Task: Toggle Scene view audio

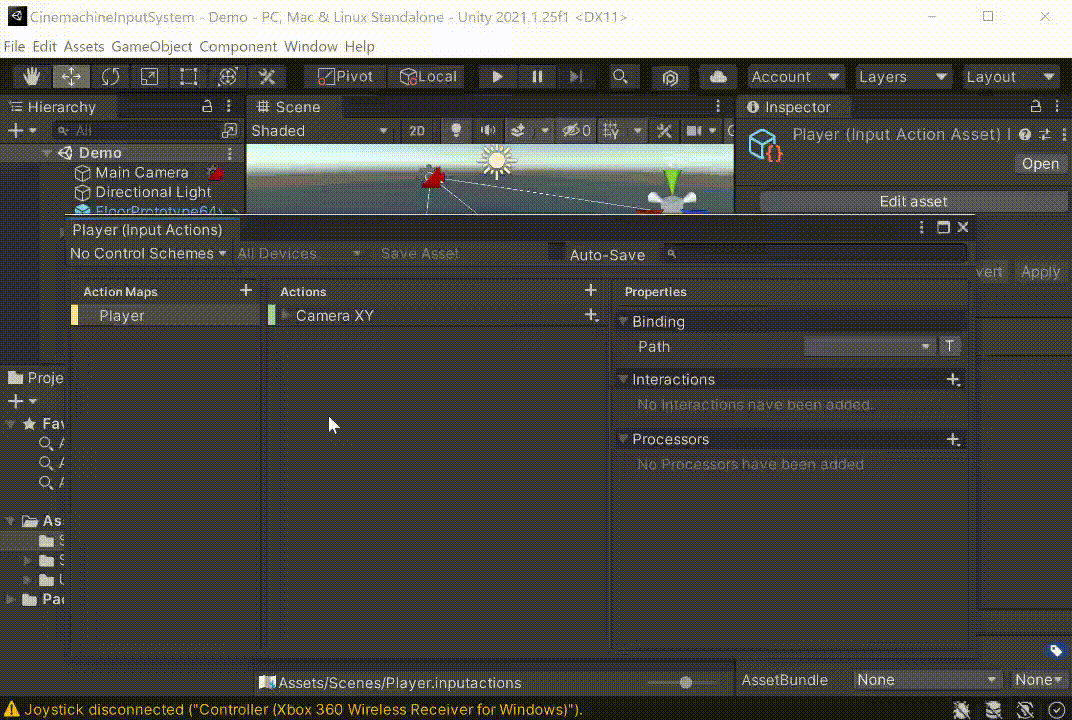Action: [x=487, y=131]
